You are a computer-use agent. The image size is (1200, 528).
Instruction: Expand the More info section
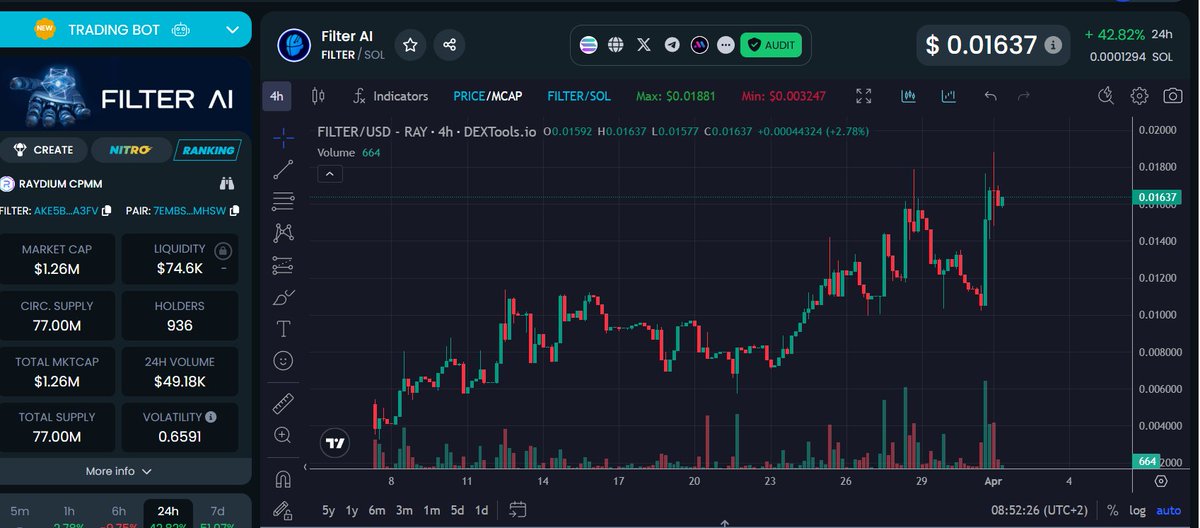[x=119, y=471]
